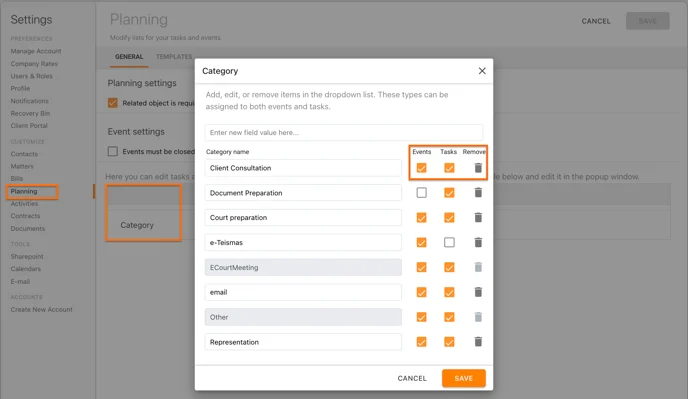Delete the Court preparation category
The height and width of the screenshot is (399, 688).
[x=478, y=217]
